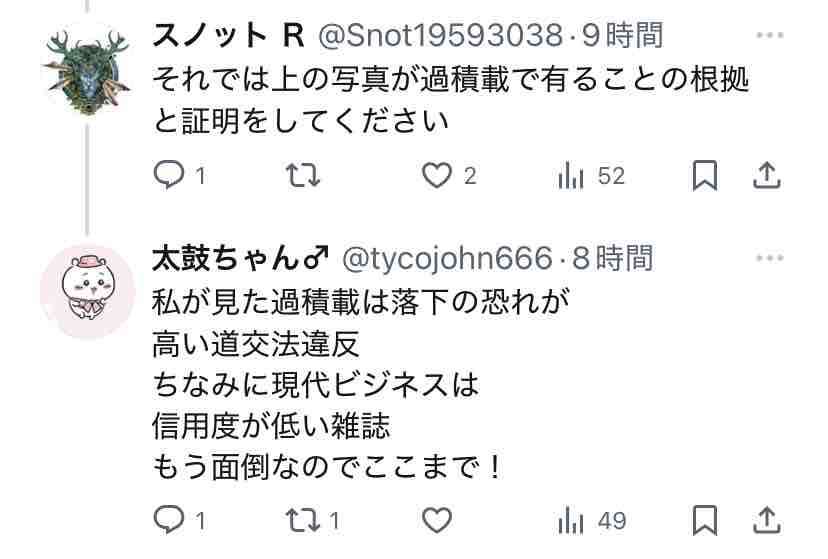Open the 9時間 timestamp of first tweet
This screenshot has height=559, width=828.
(622, 35)
